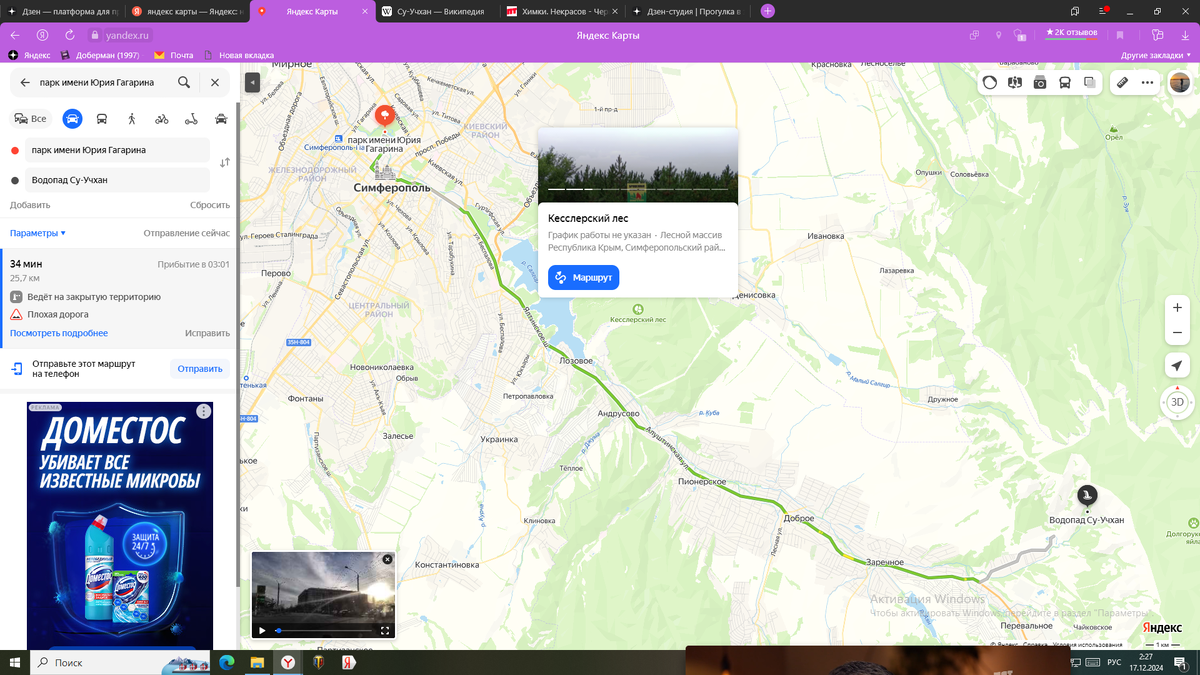Open browser downloads icon
The width and height of the screenshot is (1200, 675).
pos(1183,35)
